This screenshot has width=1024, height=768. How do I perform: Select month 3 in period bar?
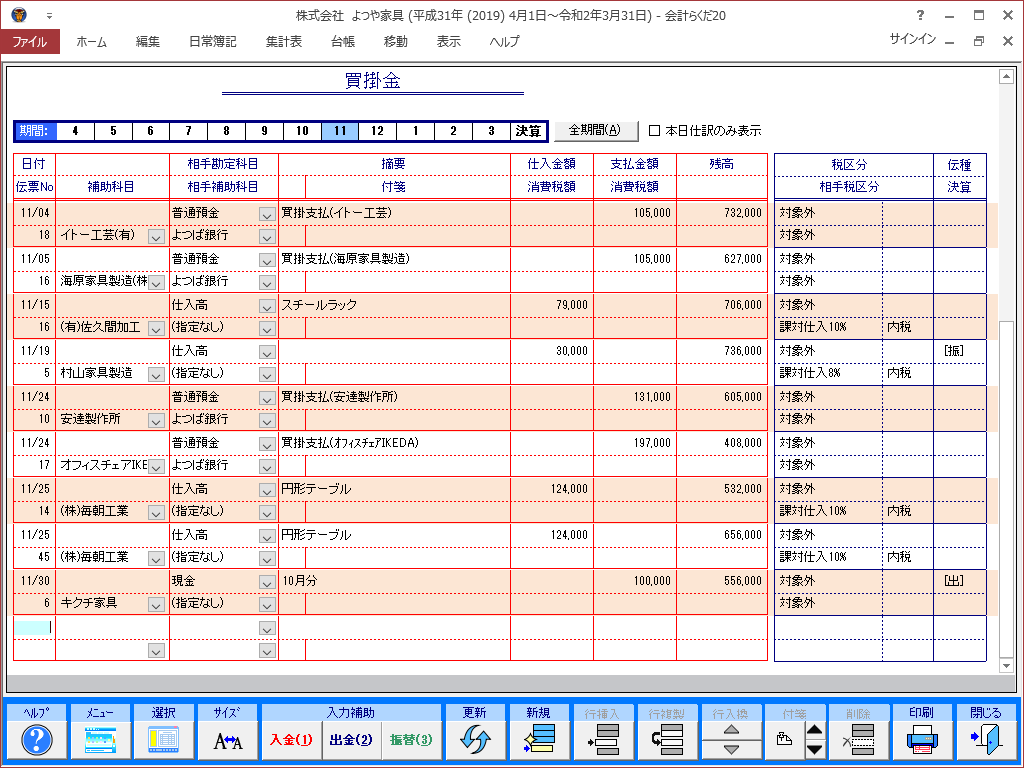(491, 131)
